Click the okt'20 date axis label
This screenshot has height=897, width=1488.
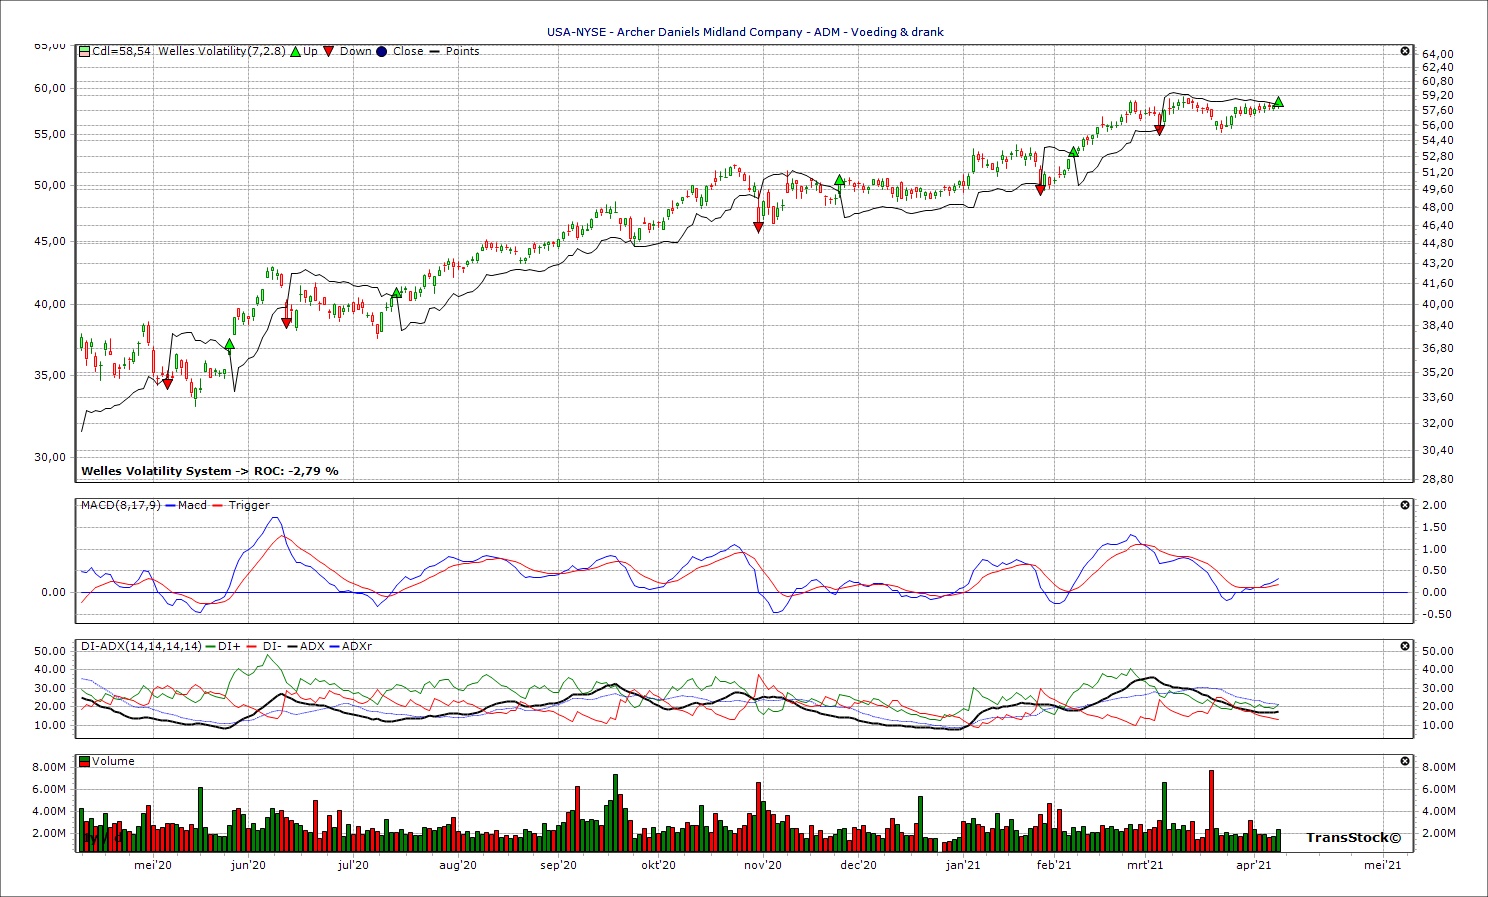pos(658,865)
